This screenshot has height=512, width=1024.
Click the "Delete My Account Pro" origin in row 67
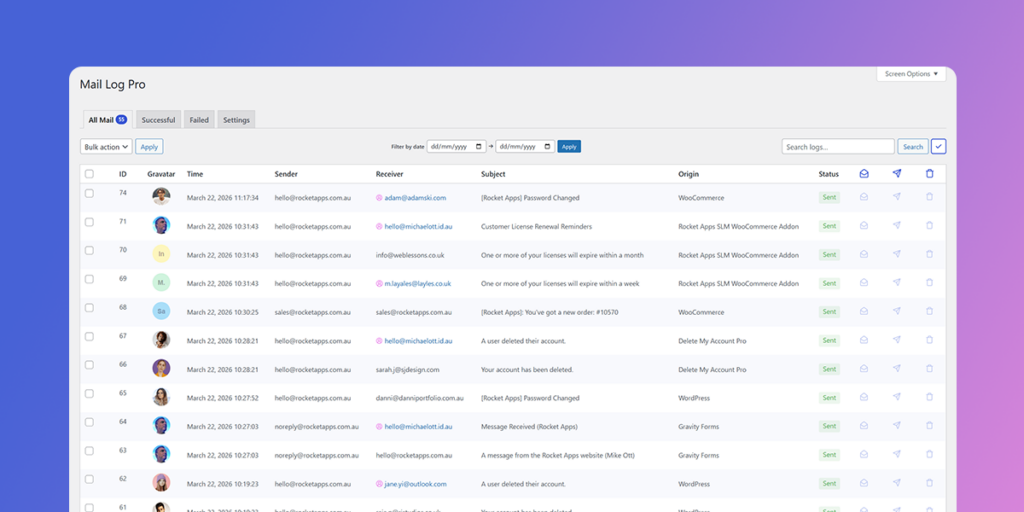712,341
